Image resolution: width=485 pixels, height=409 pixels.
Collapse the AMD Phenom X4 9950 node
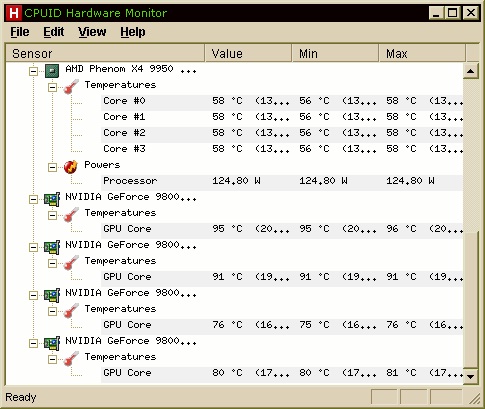pos(33,71)
